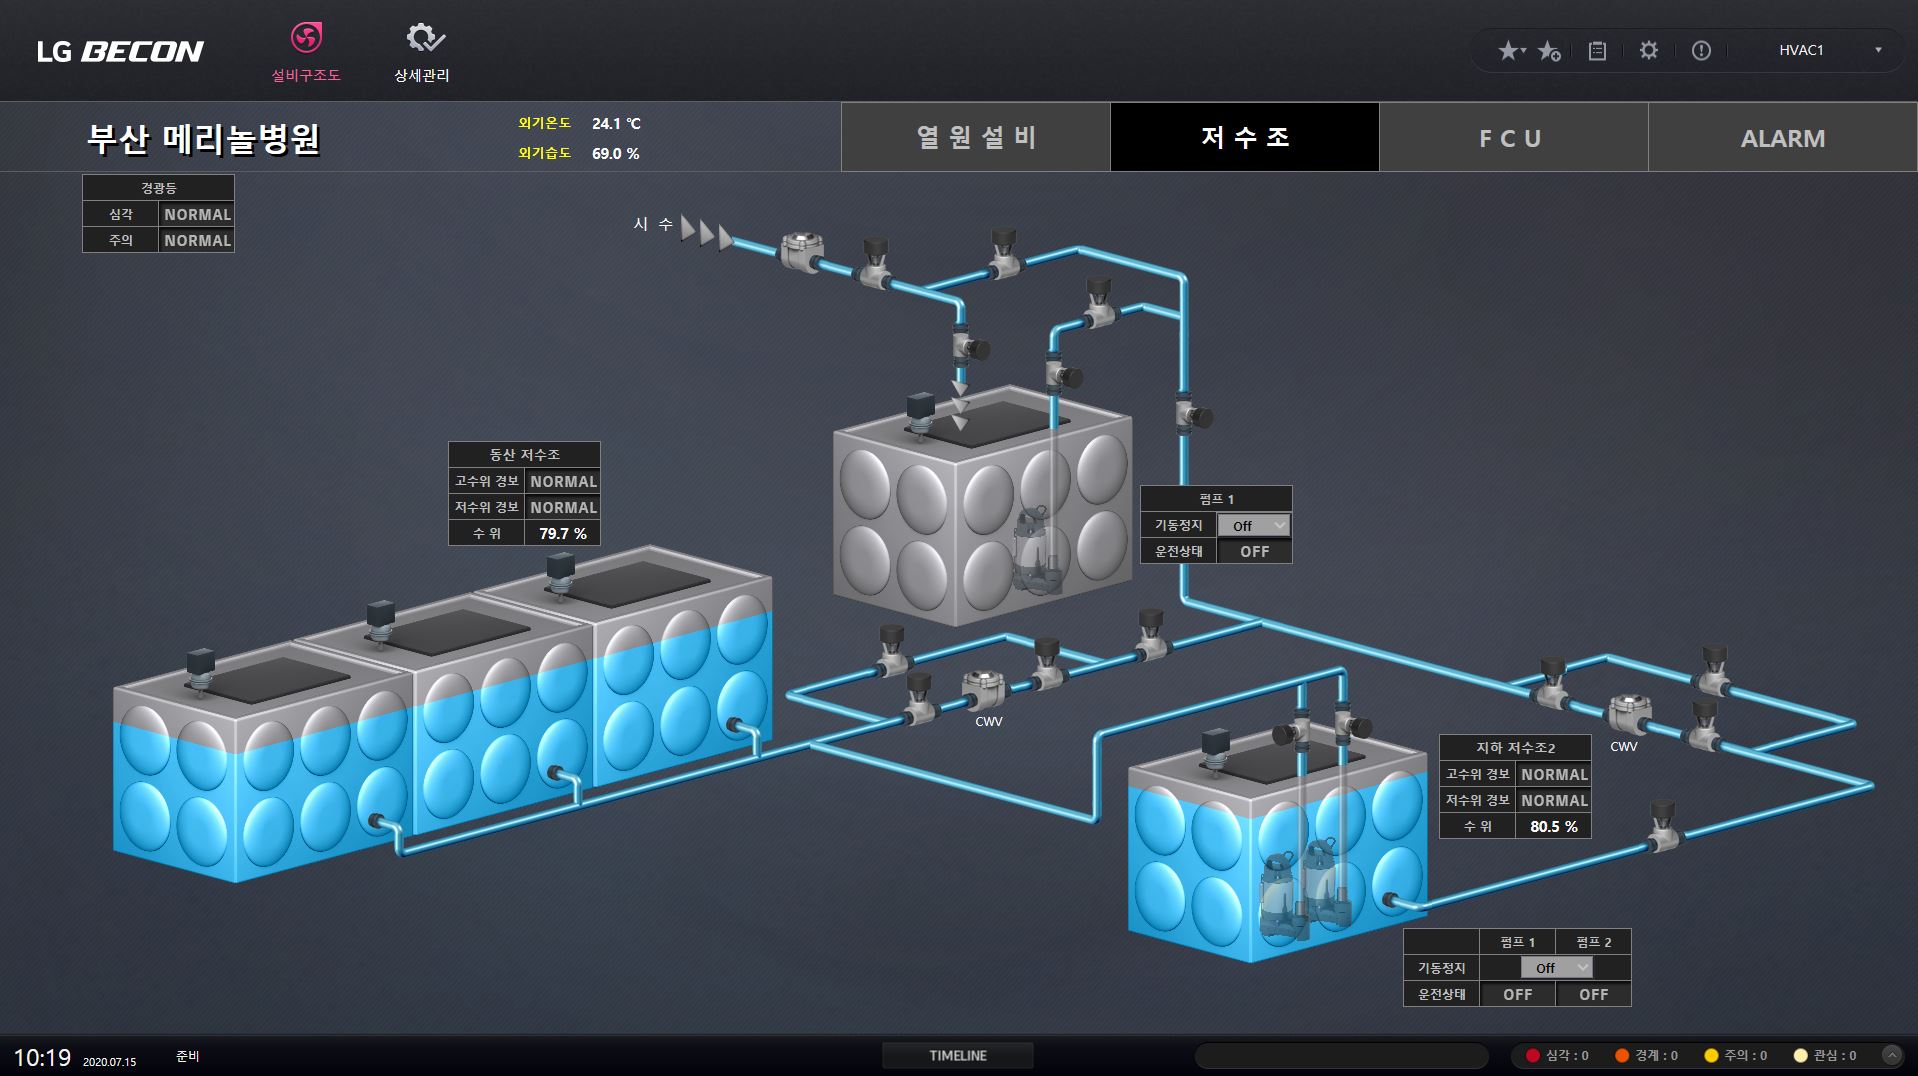Open 상세관리 gear-check icon
The image size is (1918, 1076).
point(423,40)
